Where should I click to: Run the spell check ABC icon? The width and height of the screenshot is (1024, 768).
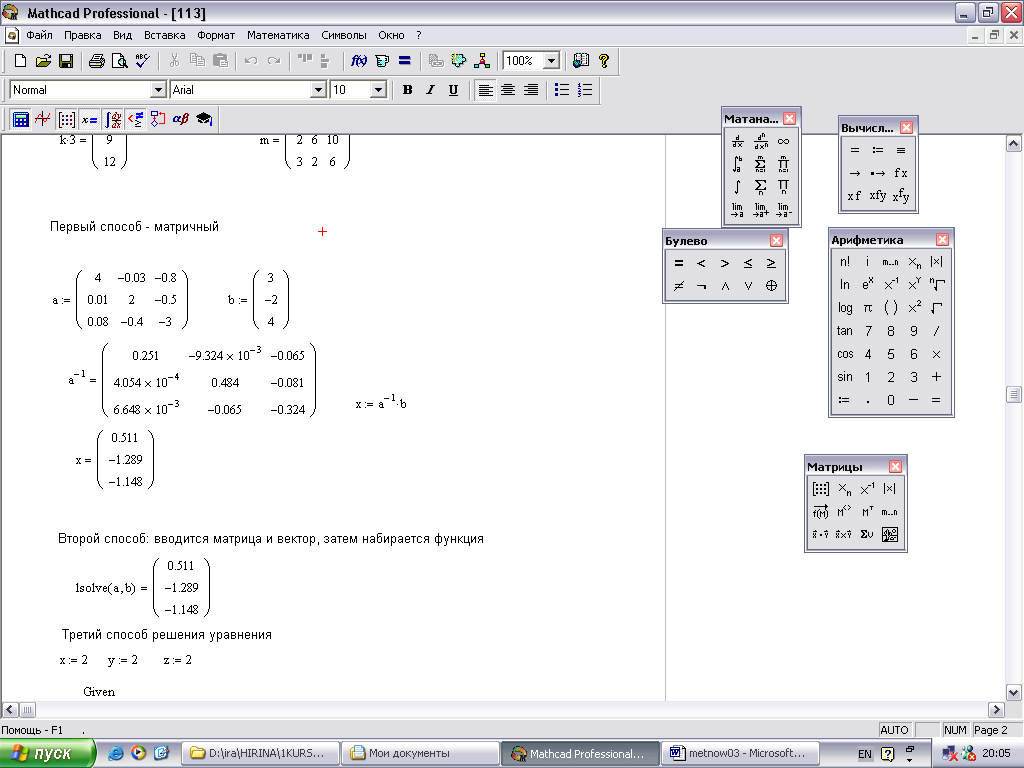[x=142, y=61]
